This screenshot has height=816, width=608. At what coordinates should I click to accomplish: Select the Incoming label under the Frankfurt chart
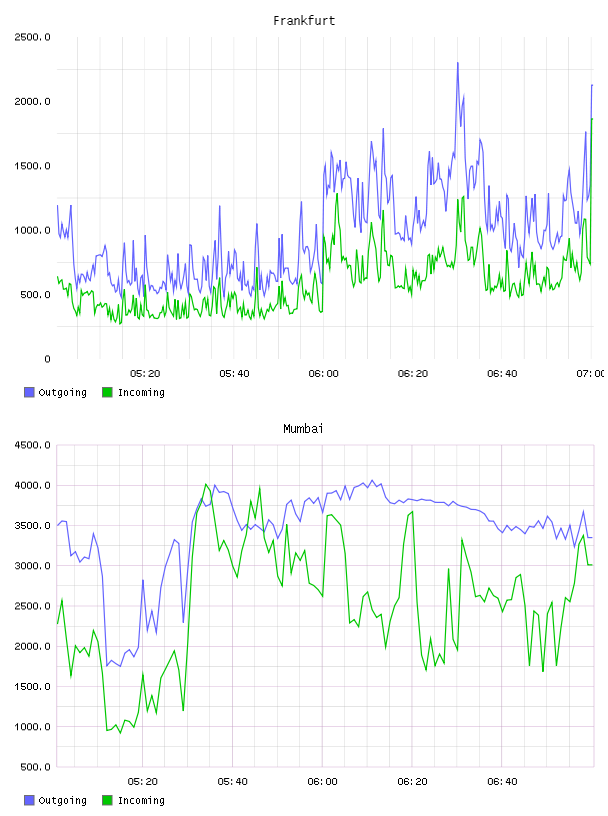coord(141,393)
